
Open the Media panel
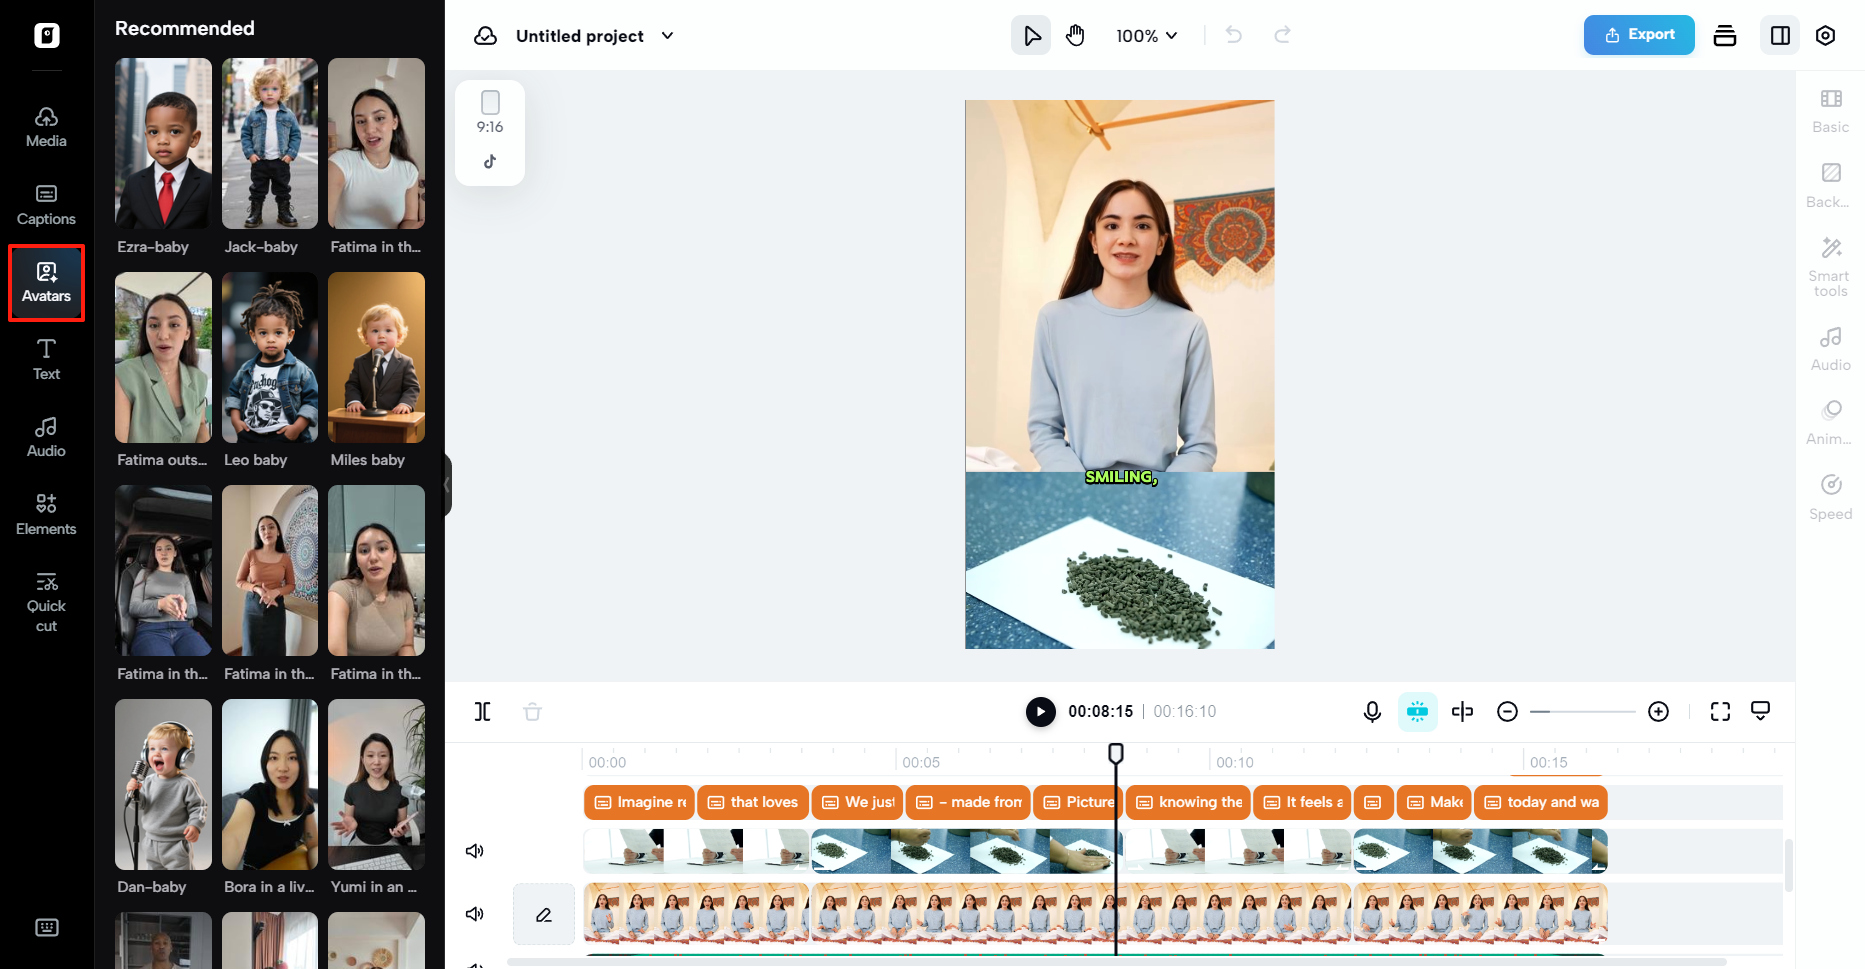[x=46, y=128]
